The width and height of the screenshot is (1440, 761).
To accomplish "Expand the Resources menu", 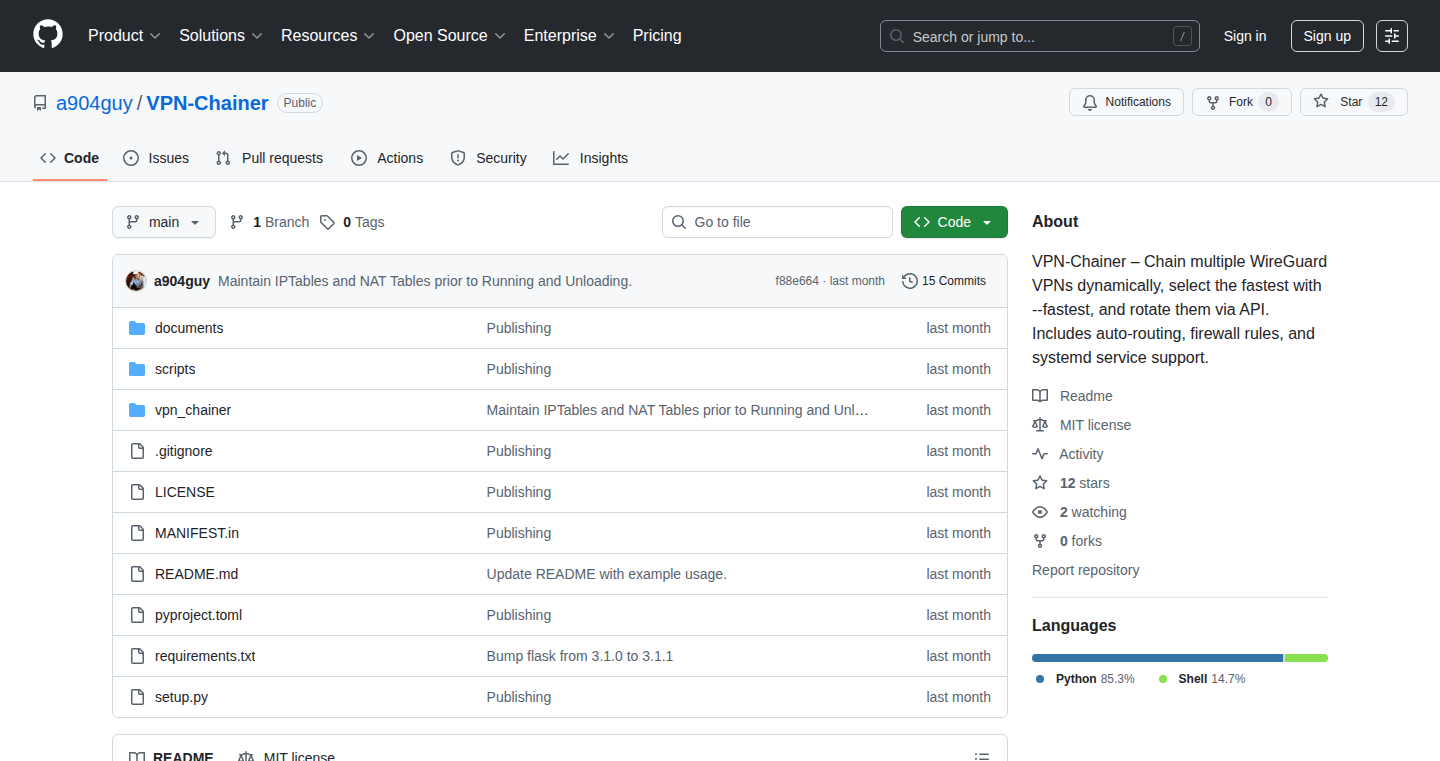I will [328, 35].
